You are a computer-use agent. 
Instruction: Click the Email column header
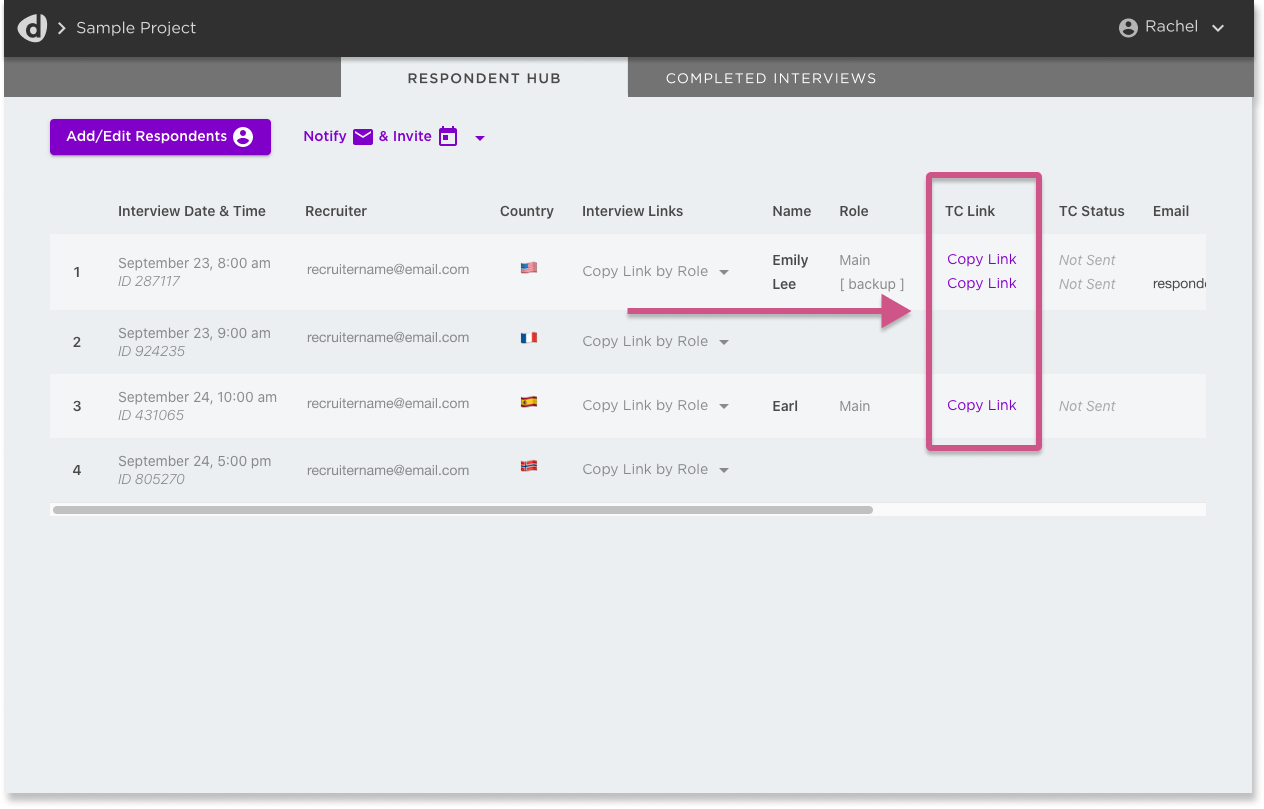(x=1171, y=211)
